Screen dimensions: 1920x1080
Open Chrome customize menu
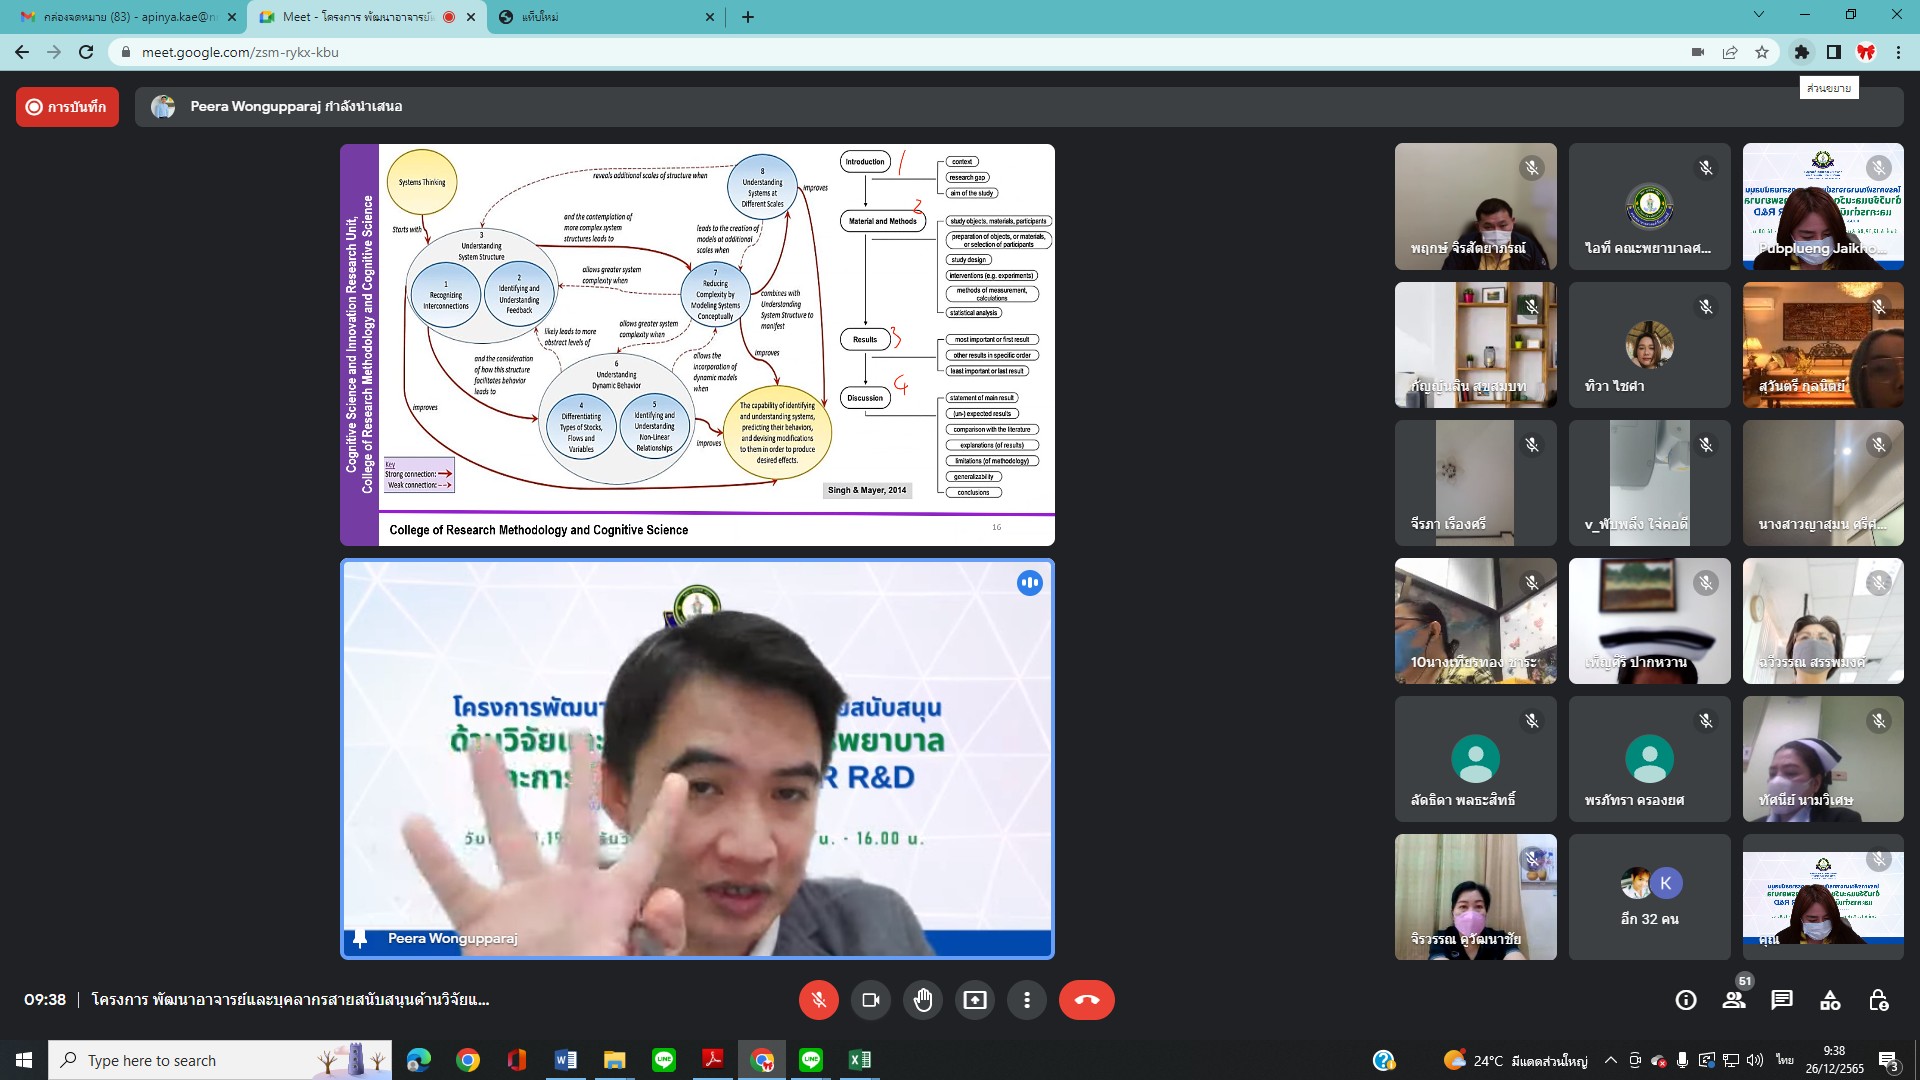pyautogui.click(x=1898, y=52)
